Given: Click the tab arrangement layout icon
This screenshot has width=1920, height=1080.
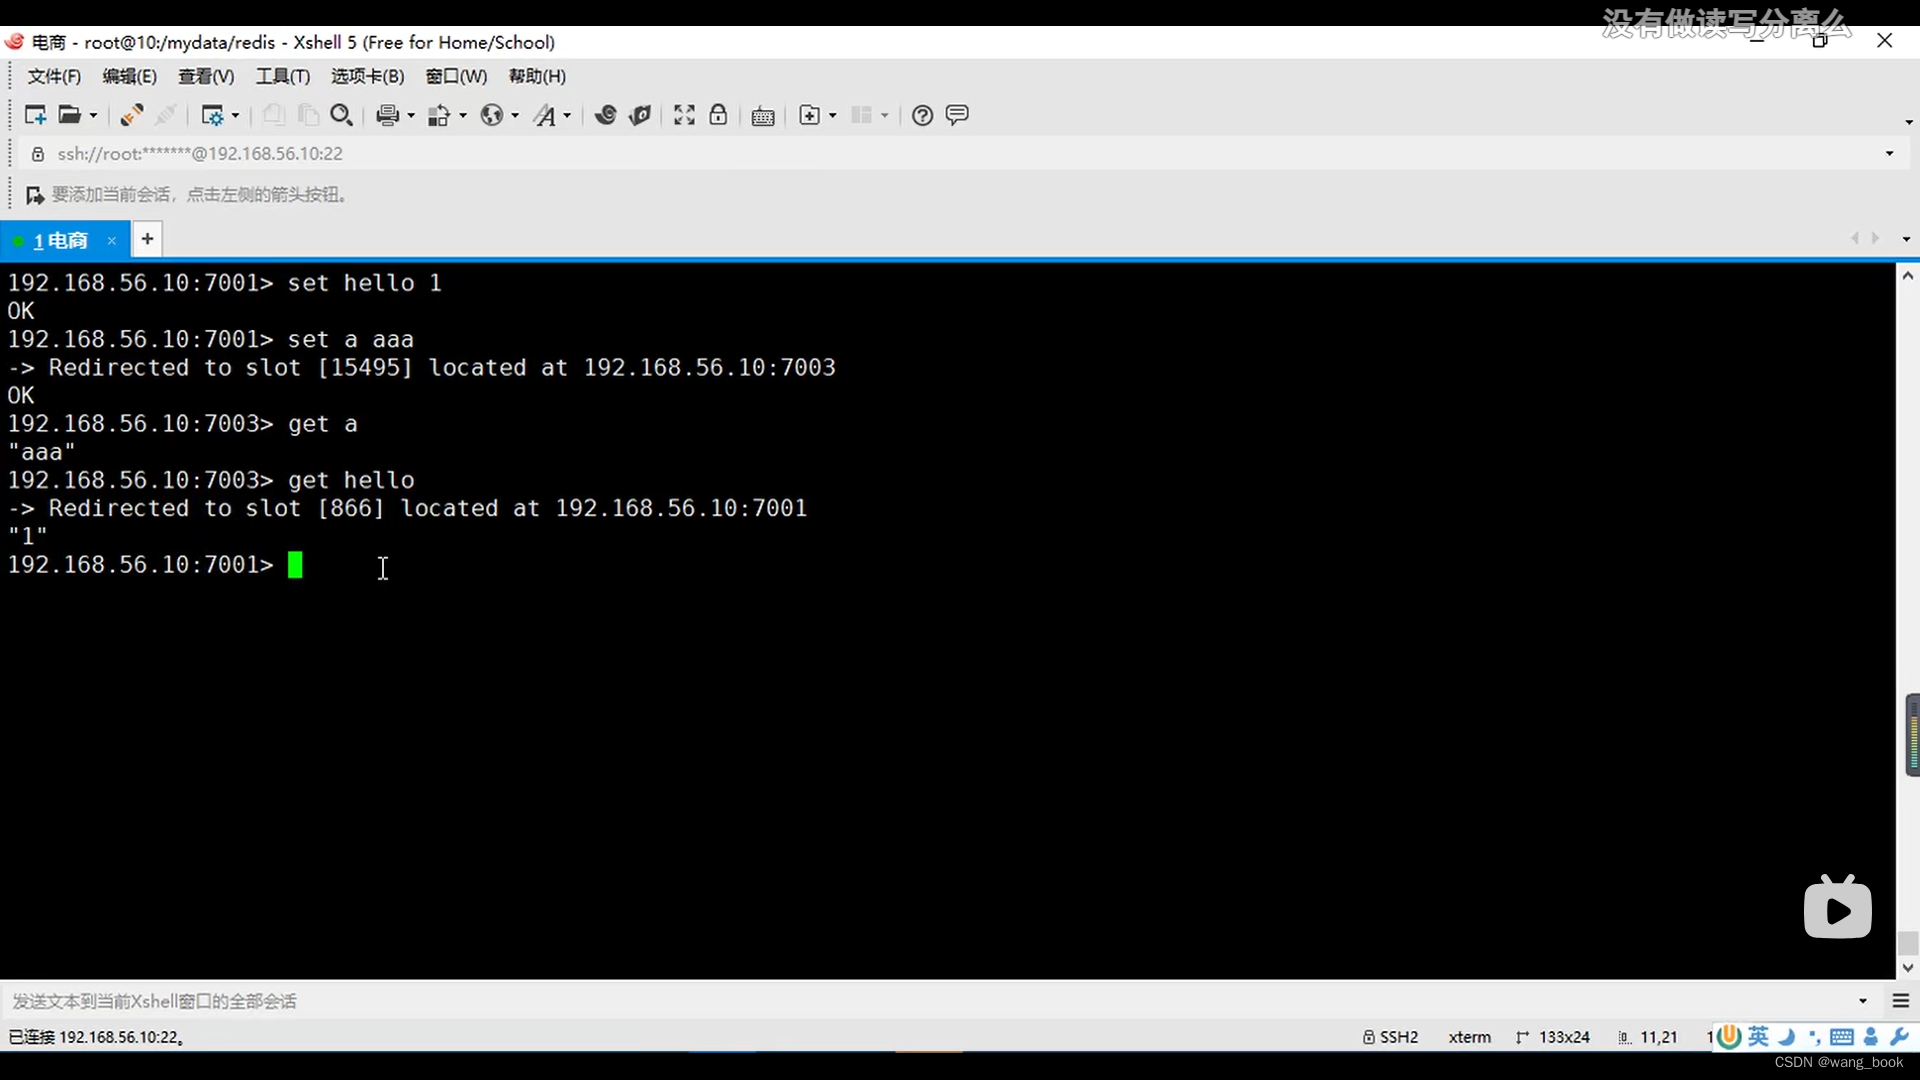Looking at the screenshot, I should click(x=862, y=115).
